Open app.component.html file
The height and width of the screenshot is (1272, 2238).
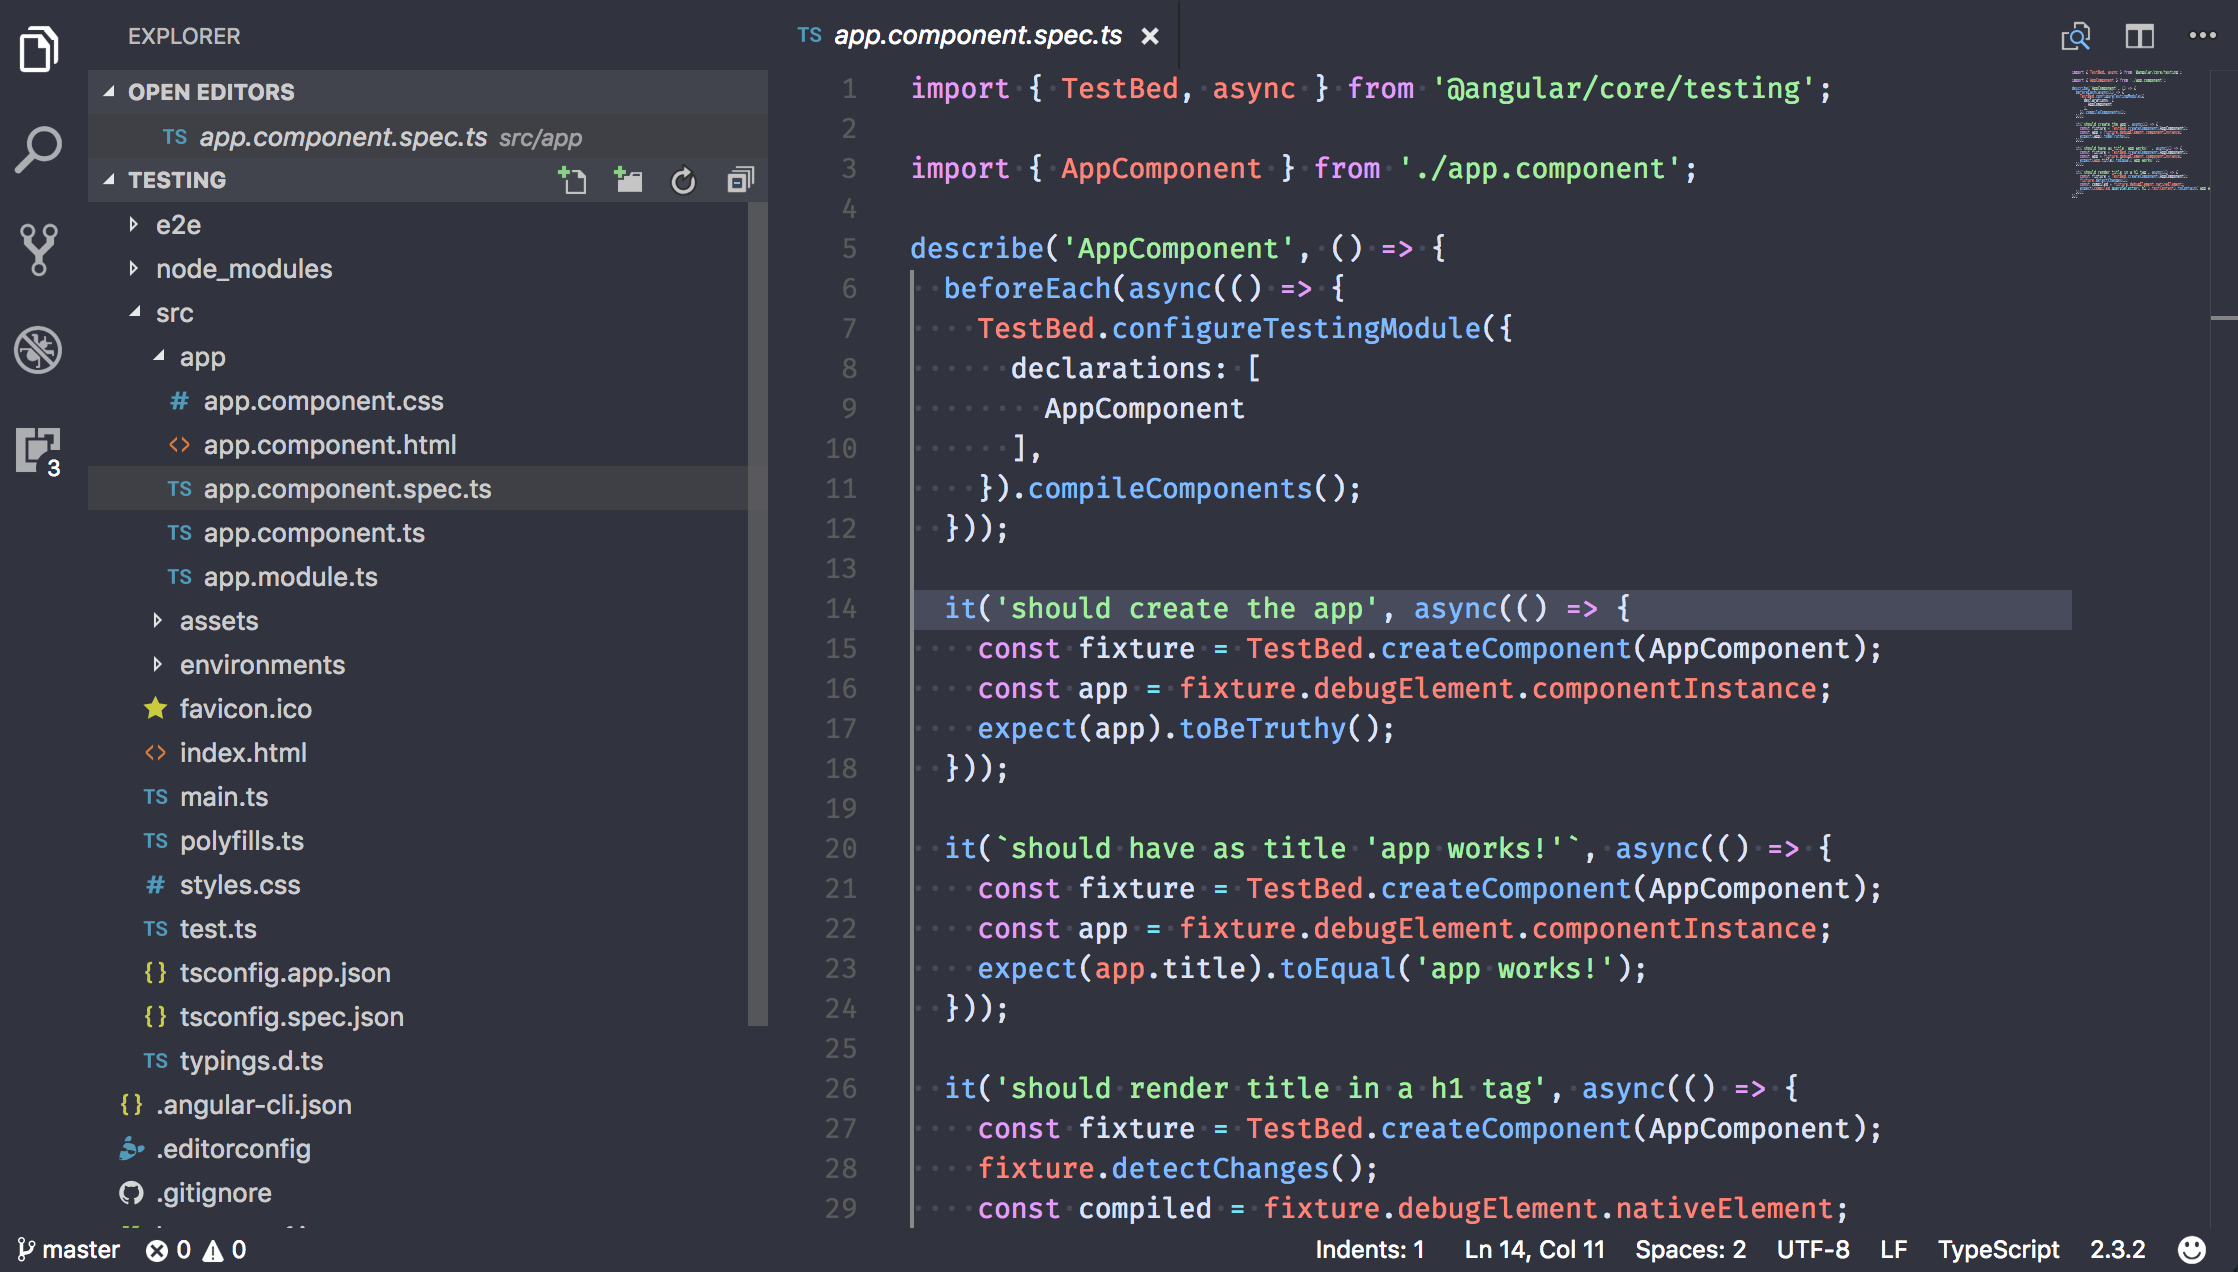pyautogui.click(x=428, y=445)
